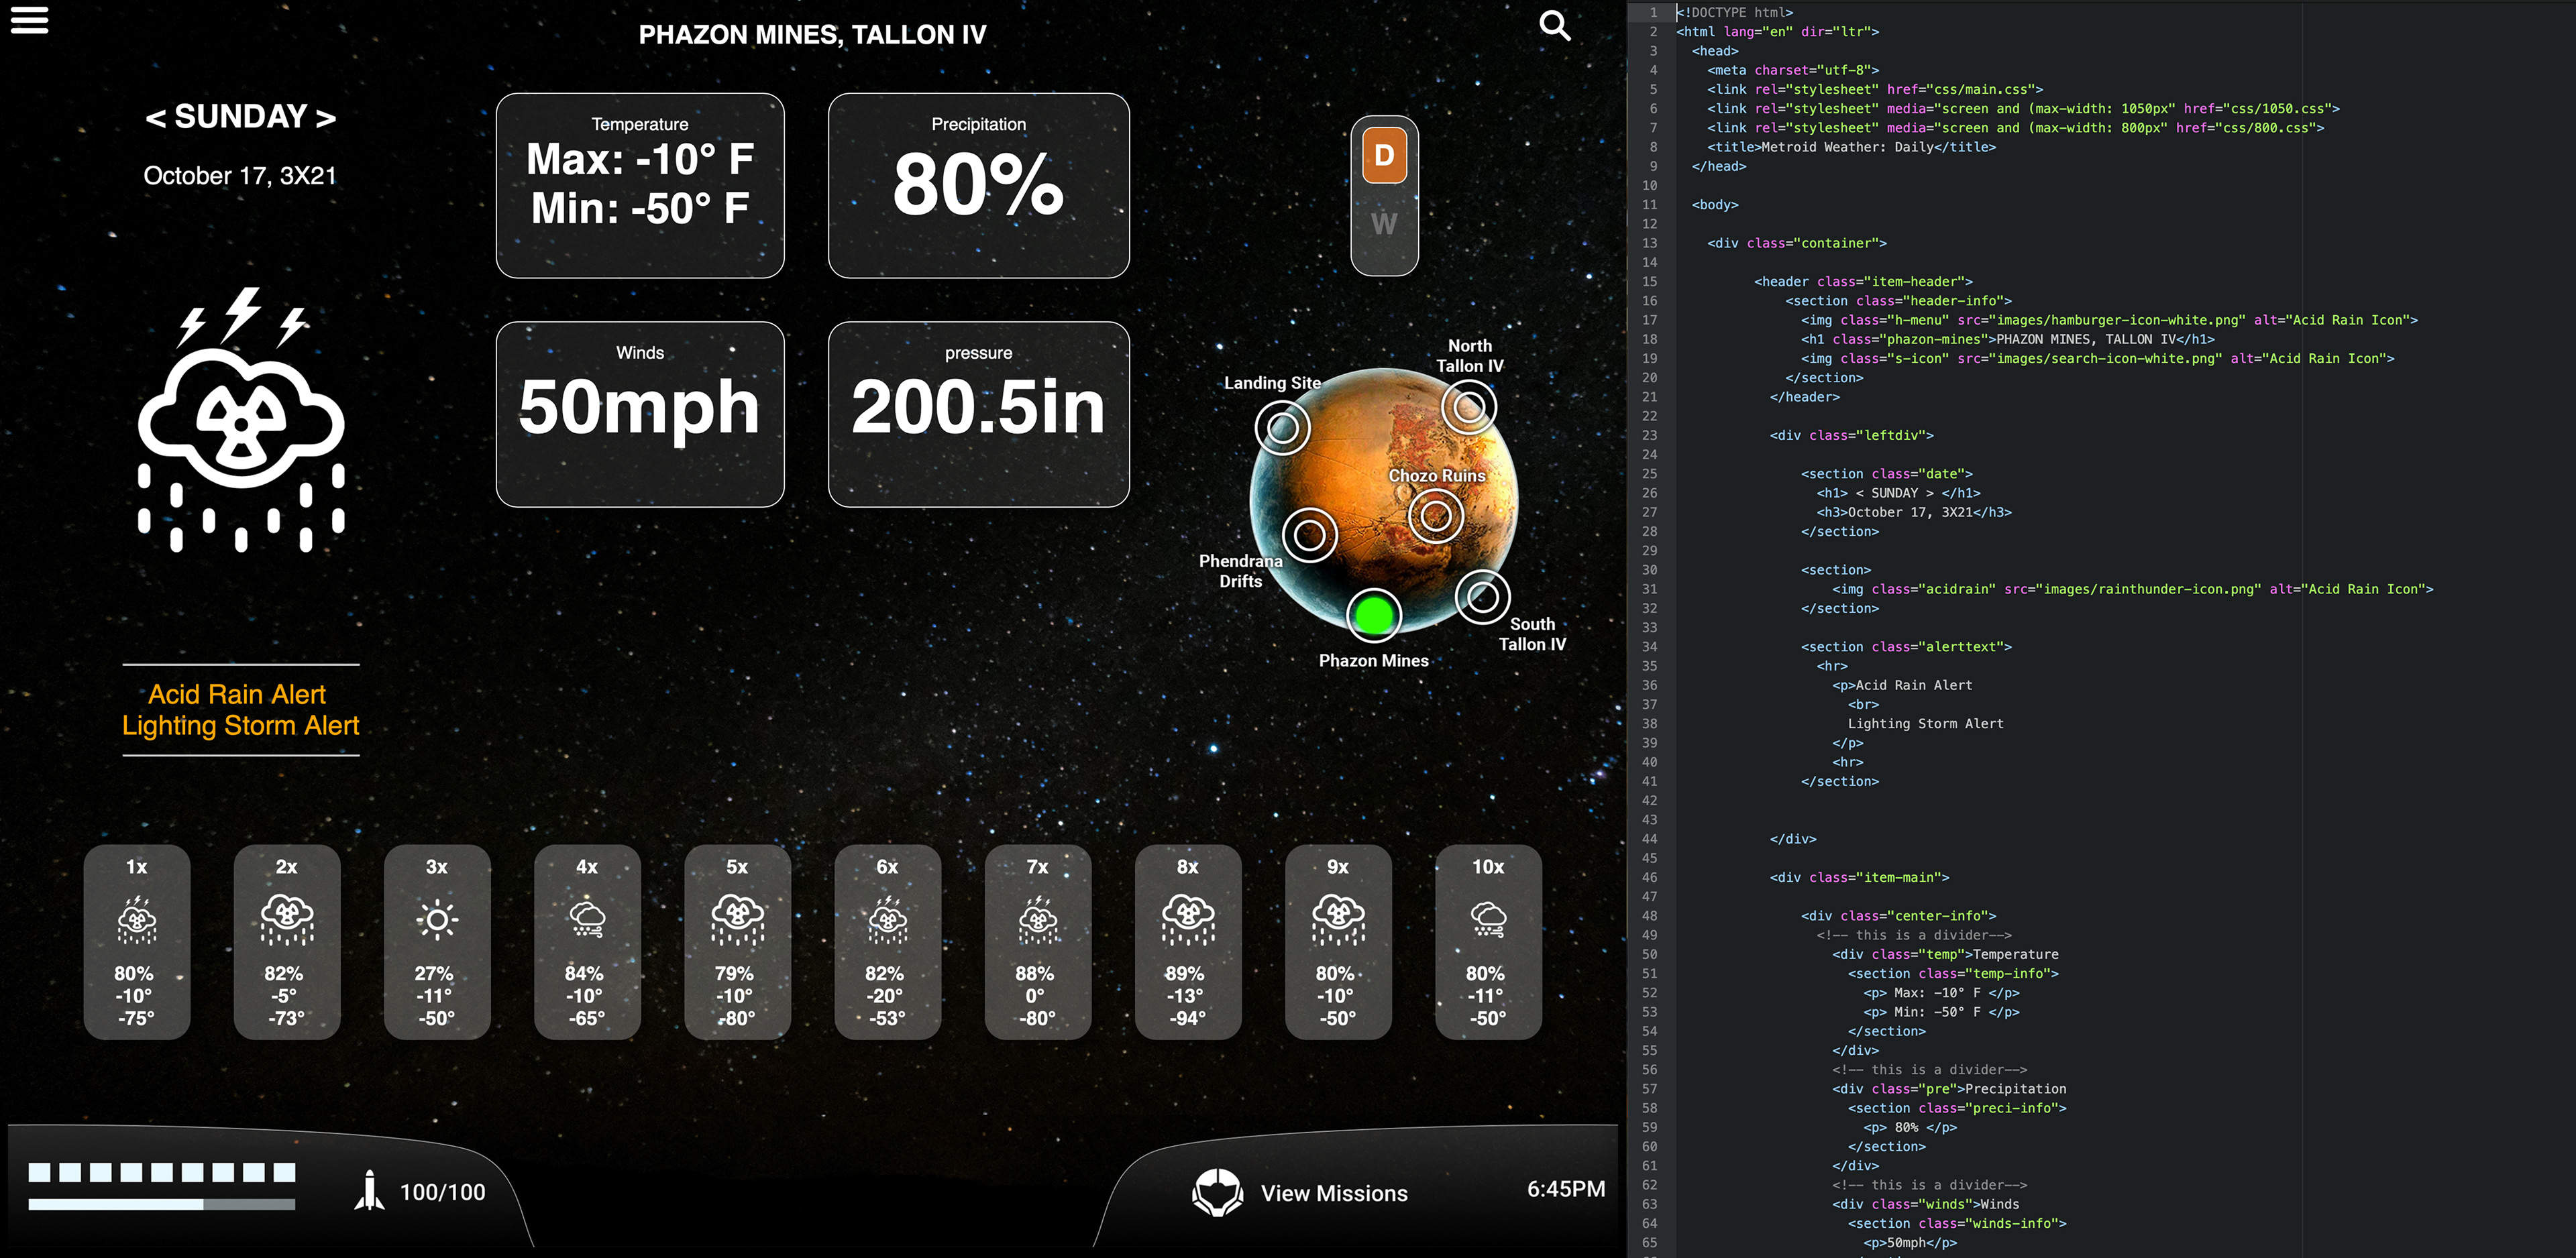2576x1258 pixels.
Task: Select the W weekly toggle button
Action: [1384, 223]
